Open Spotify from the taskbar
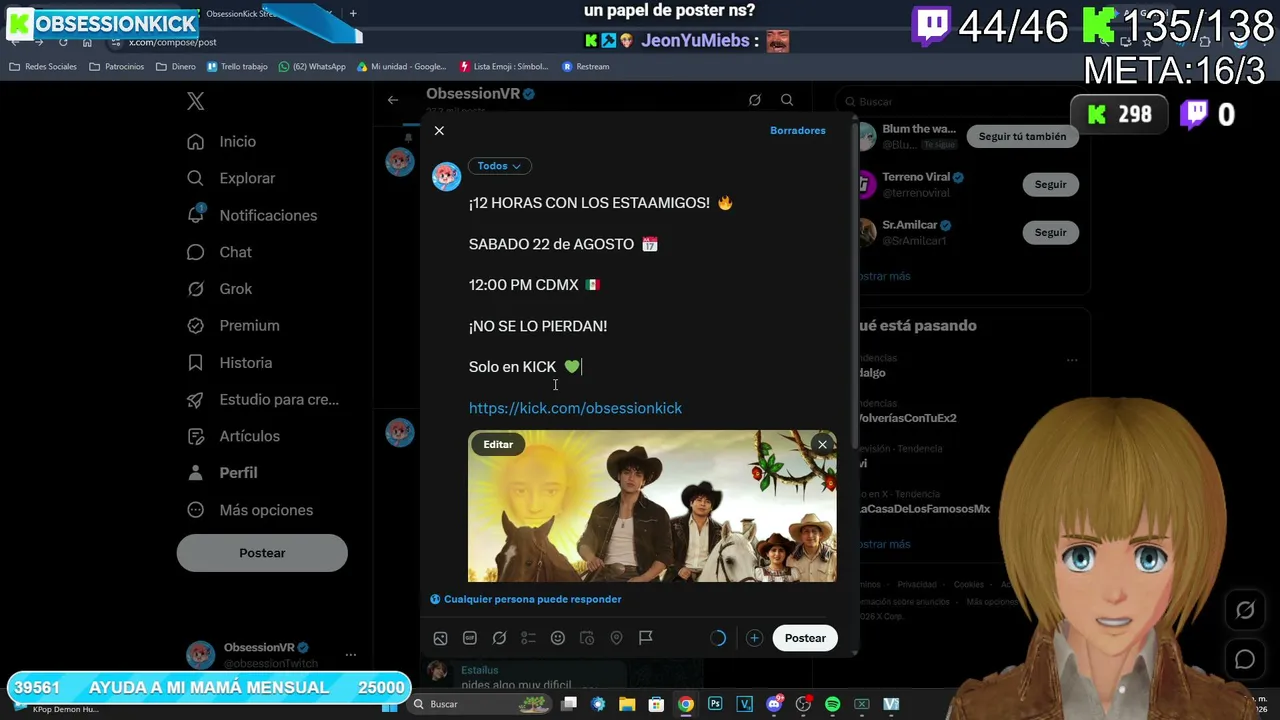1280x720 pixels. 832,704
